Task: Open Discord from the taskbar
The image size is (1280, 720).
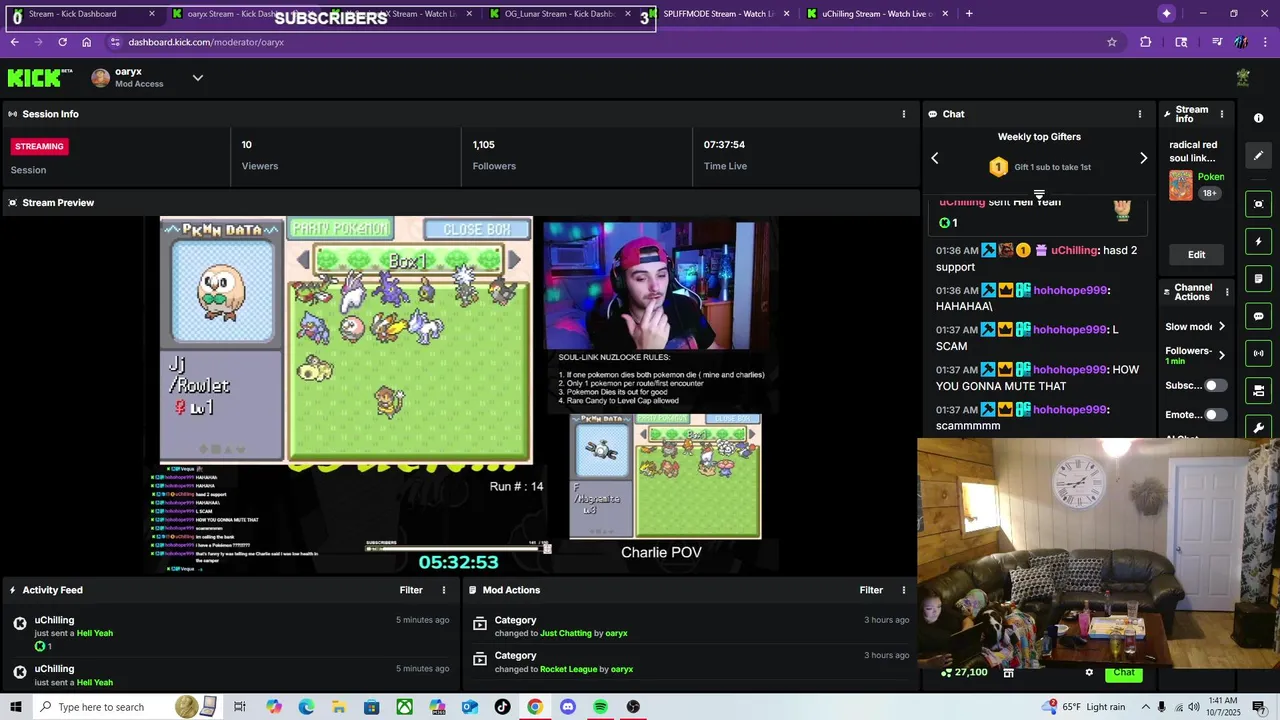Action: pos(568,707)
